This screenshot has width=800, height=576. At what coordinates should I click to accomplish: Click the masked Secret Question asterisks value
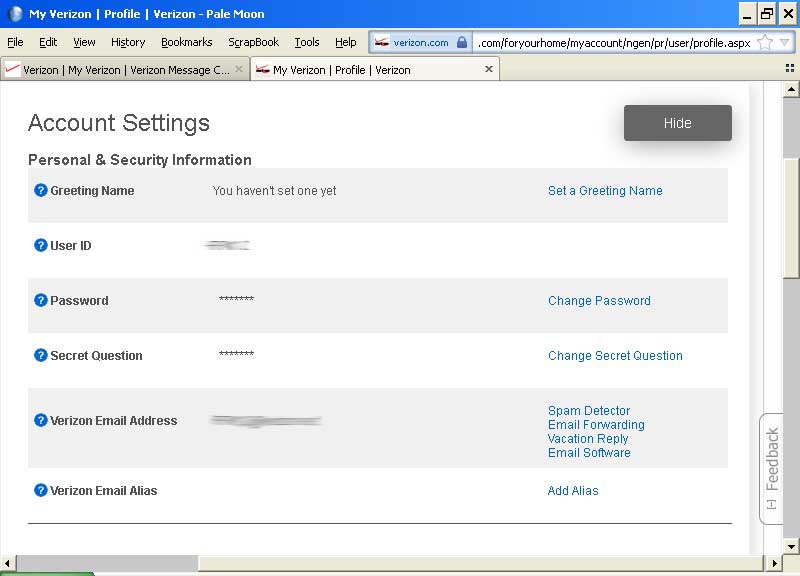236,354
